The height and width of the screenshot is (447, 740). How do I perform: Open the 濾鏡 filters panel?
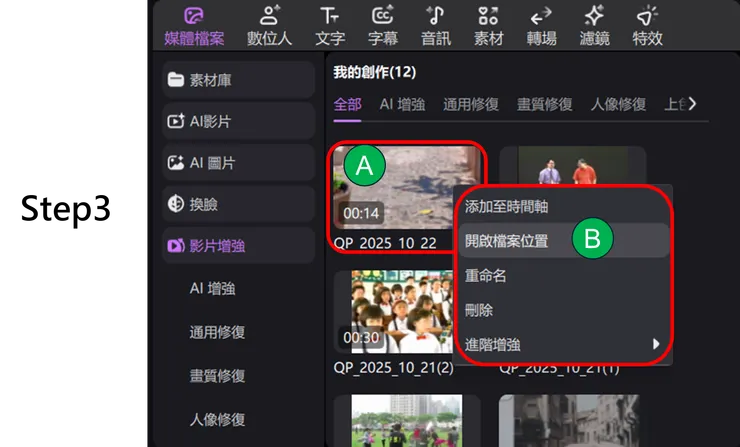coord(594,26)
